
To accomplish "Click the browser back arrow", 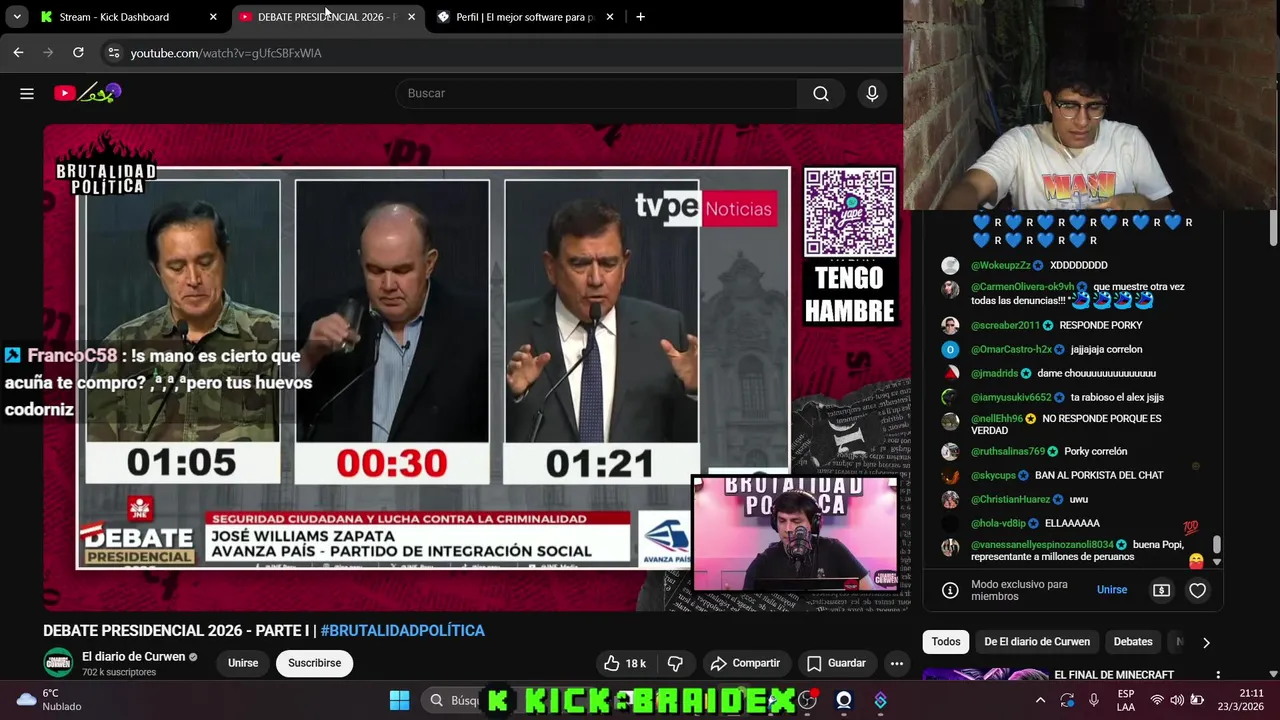I will (18, 52).
